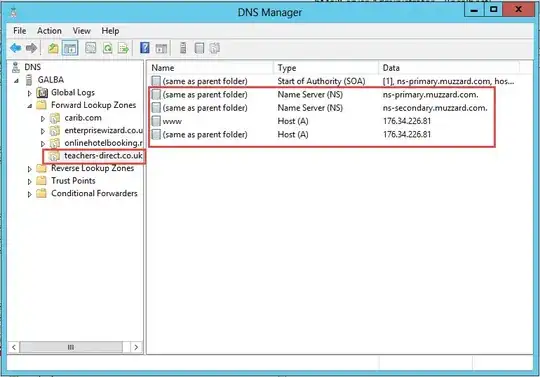Click the Forward Lookup Zones folder icon
540x377 pixels.
[41, 105]
